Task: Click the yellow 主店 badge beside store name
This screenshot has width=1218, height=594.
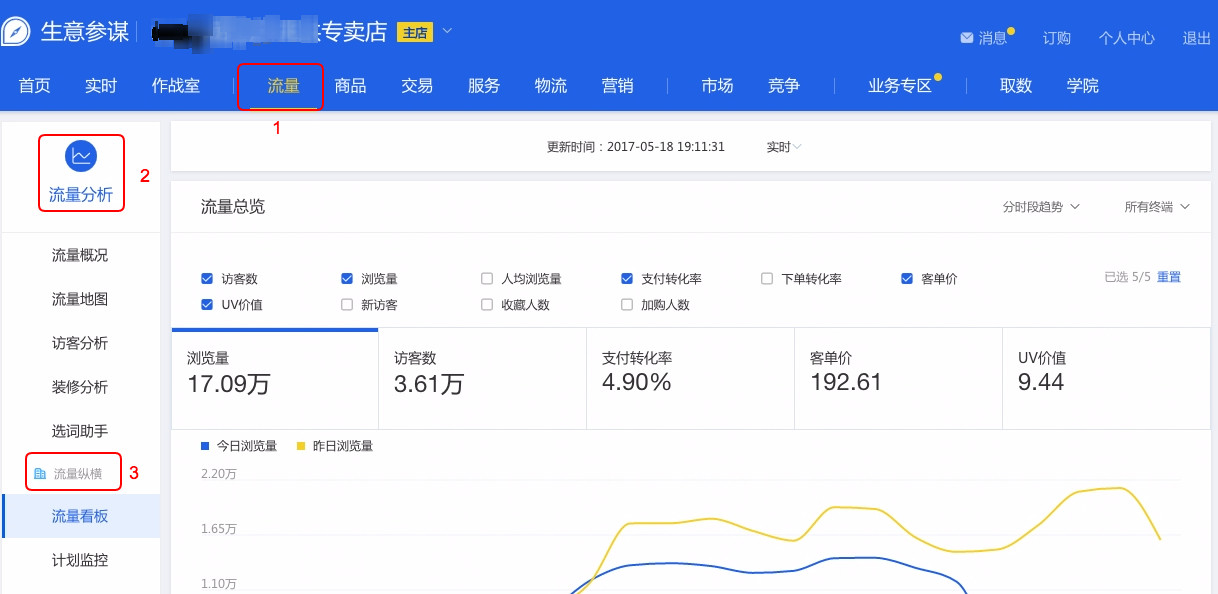Action: [x=417, y=31]
